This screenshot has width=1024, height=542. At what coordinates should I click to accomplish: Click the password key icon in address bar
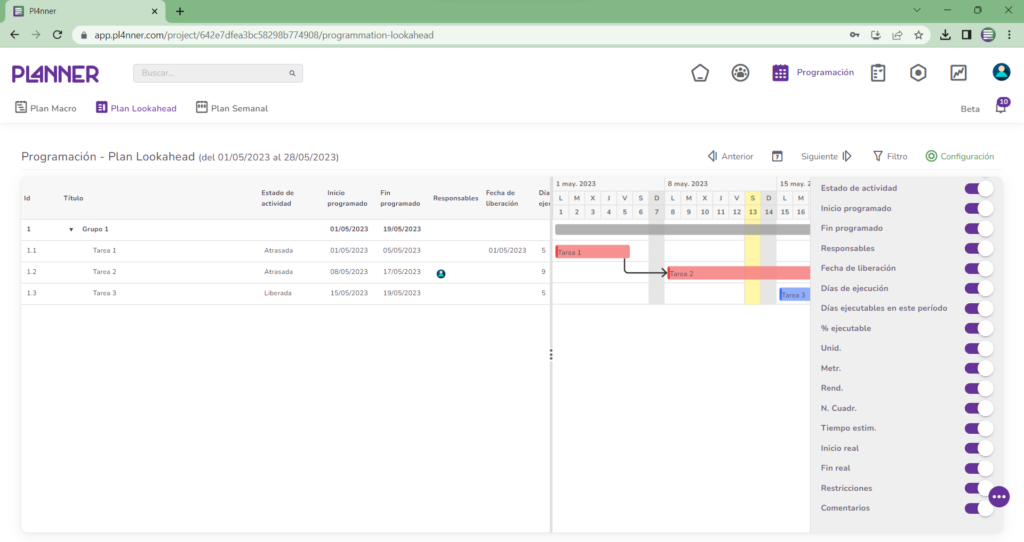click(854, 35)
